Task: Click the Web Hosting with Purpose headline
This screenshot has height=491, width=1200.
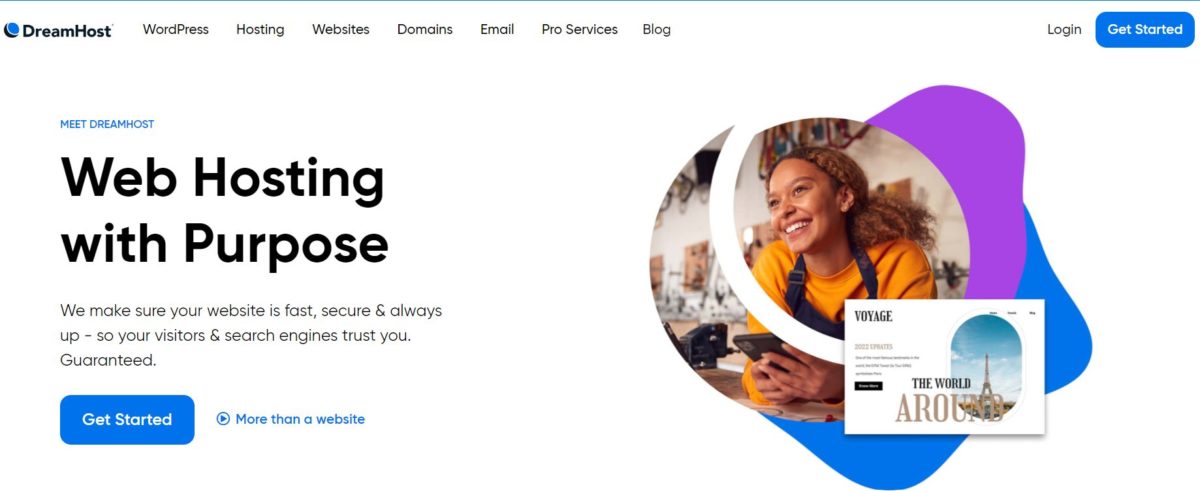Action: [x=224, y=209]
